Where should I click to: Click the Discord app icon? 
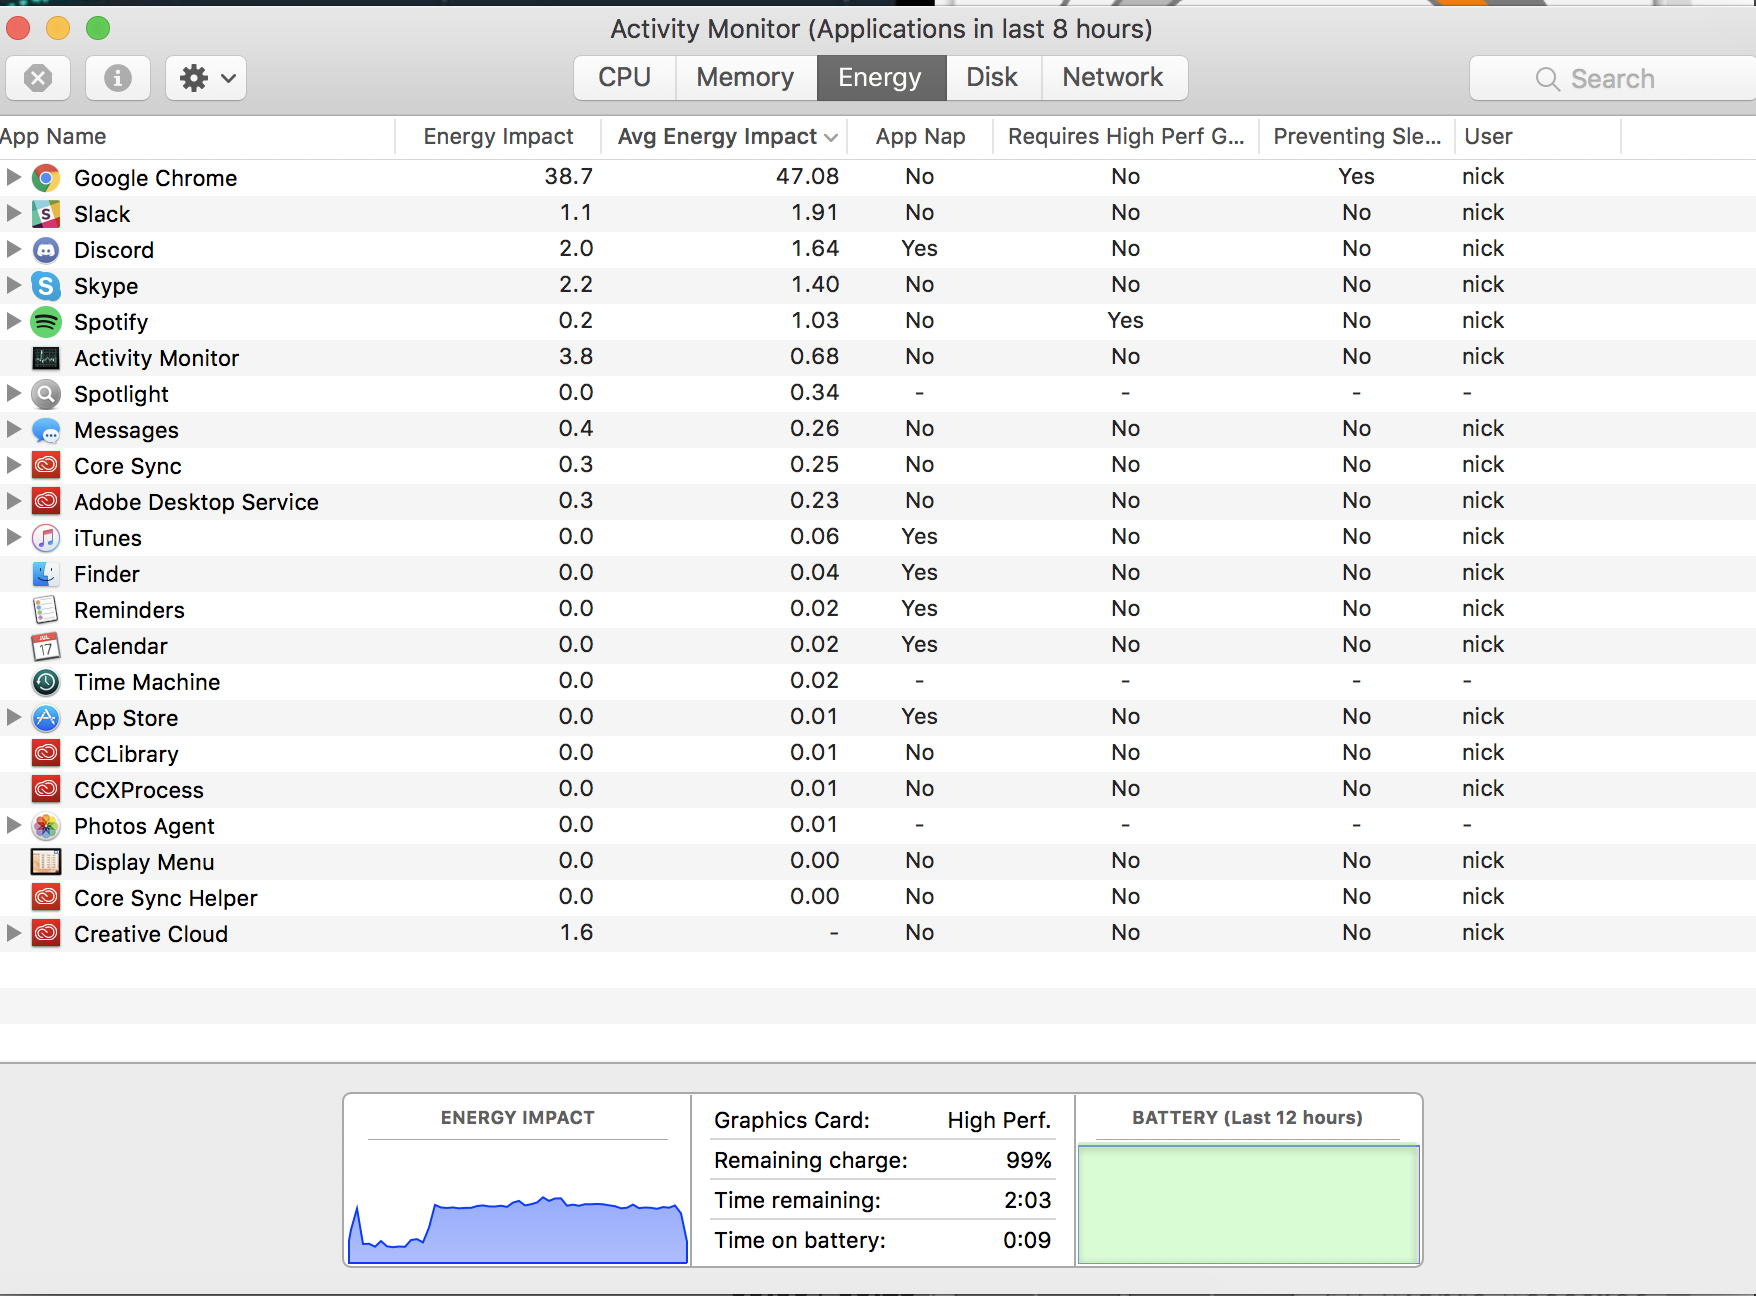pos(46,250)
